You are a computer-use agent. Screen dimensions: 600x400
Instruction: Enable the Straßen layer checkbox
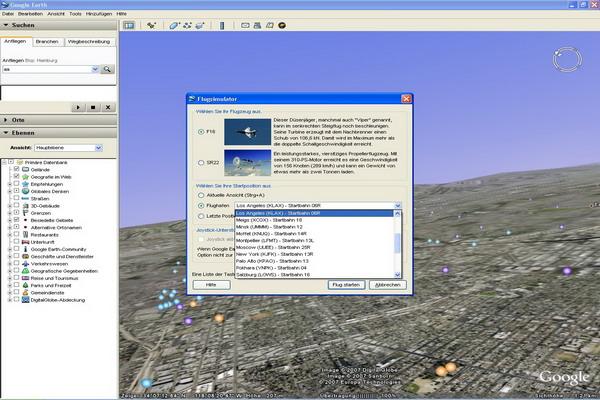tap(16, 198)
